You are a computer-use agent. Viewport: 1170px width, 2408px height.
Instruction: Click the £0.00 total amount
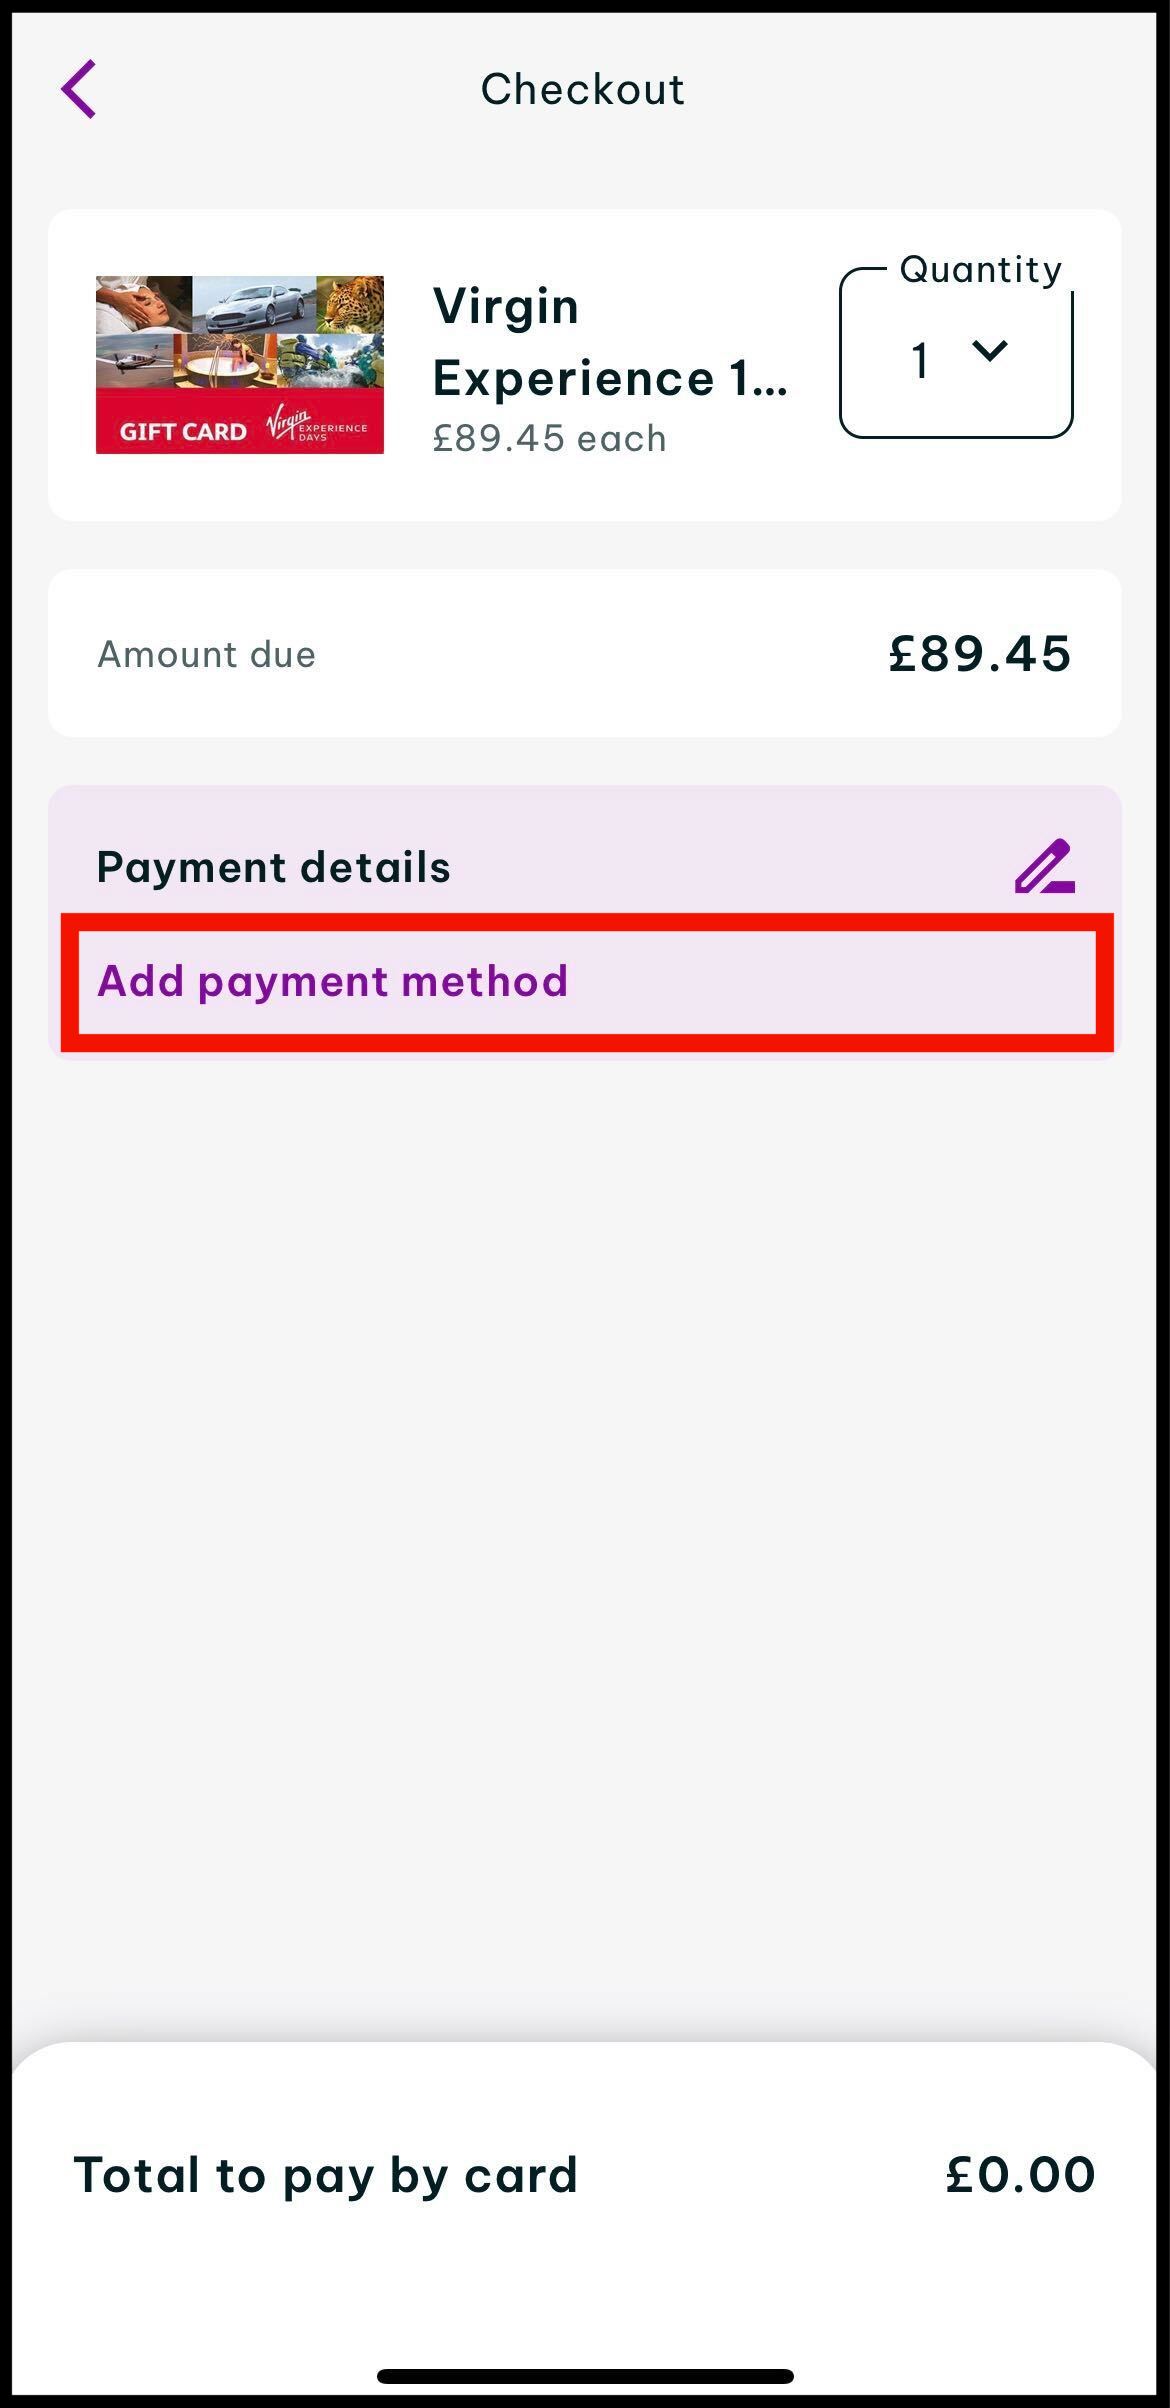1020,2174
